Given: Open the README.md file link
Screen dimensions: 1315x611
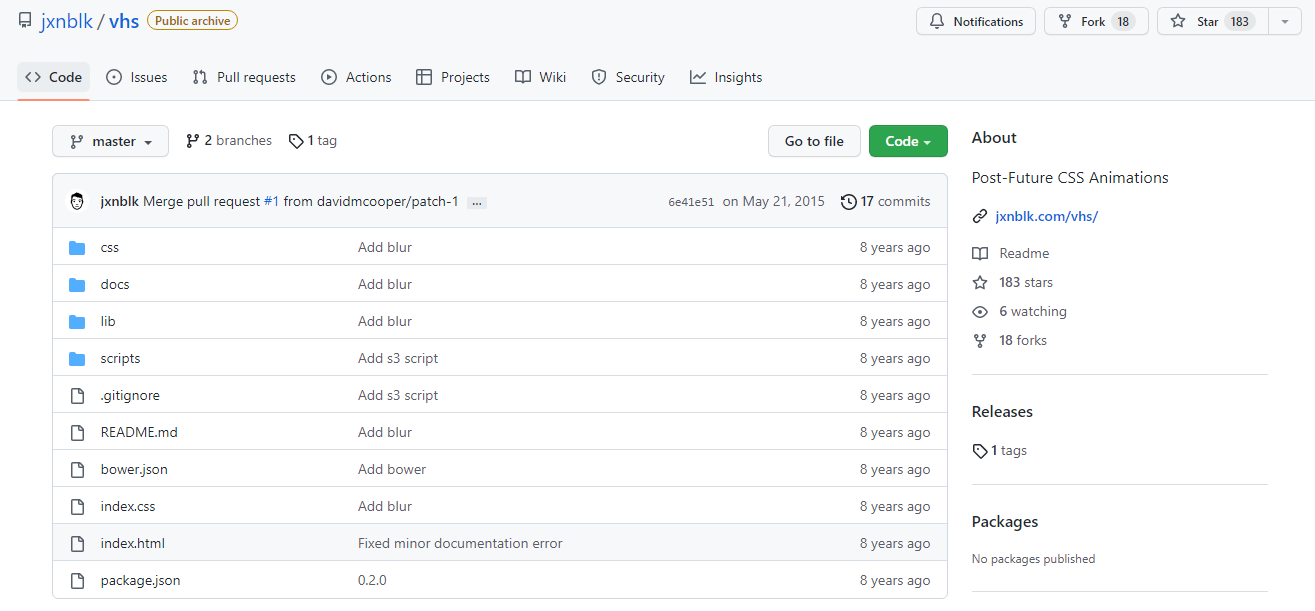Looking at the screenshot, I should (x=138, y=432).
